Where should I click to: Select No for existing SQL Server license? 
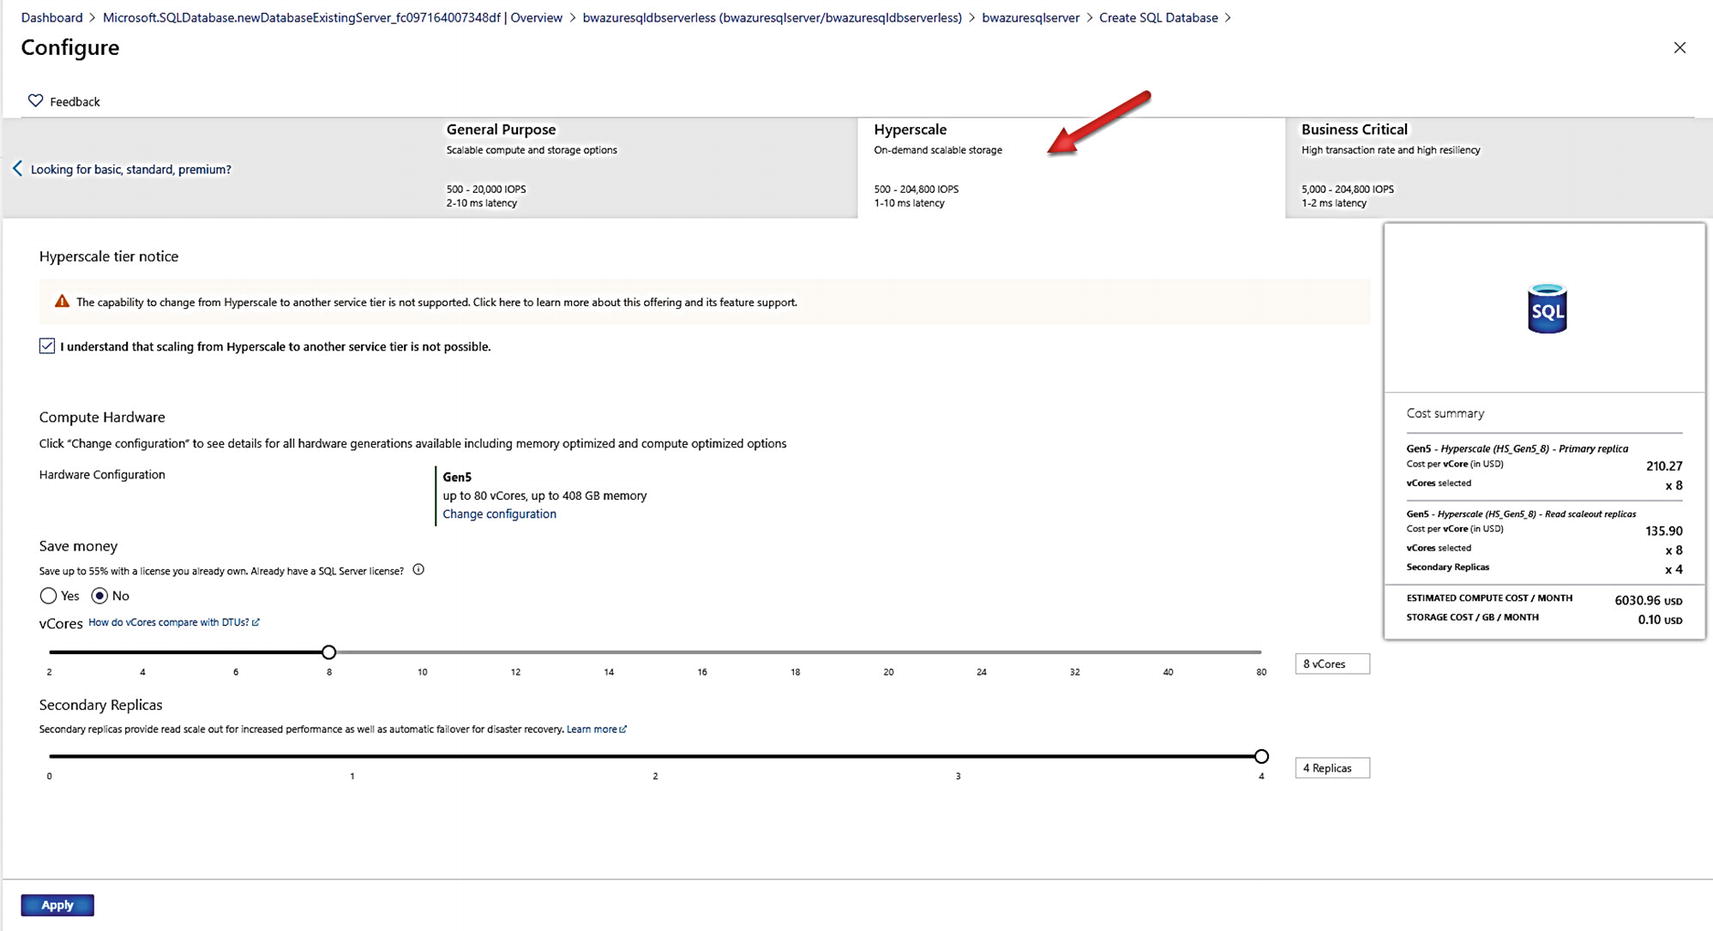tap(99, 596)
